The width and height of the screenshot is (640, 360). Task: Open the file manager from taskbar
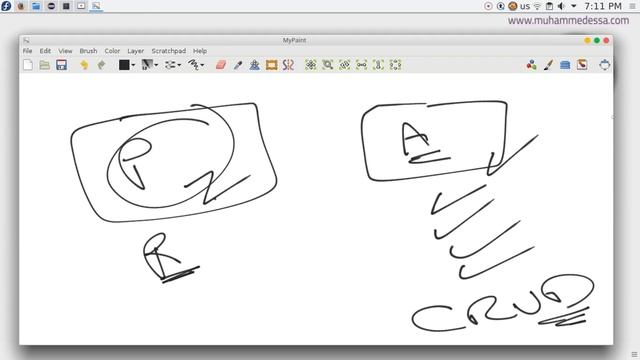point(36,6)
